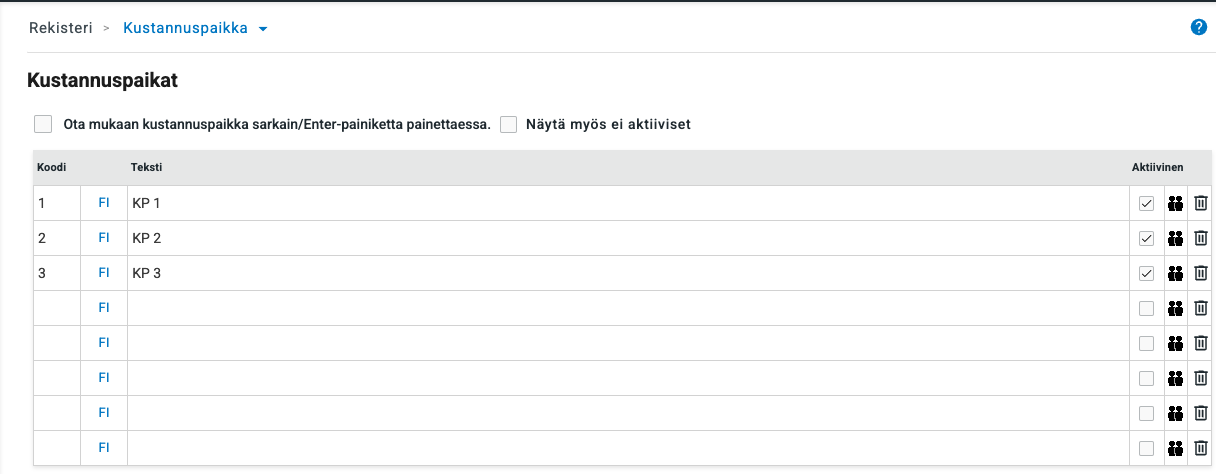The width and height of the screenshot is (1216, 474).
Task: Toggle Aktiivinen checkbox for KP 3
Action: click(x=1146, y=274)
